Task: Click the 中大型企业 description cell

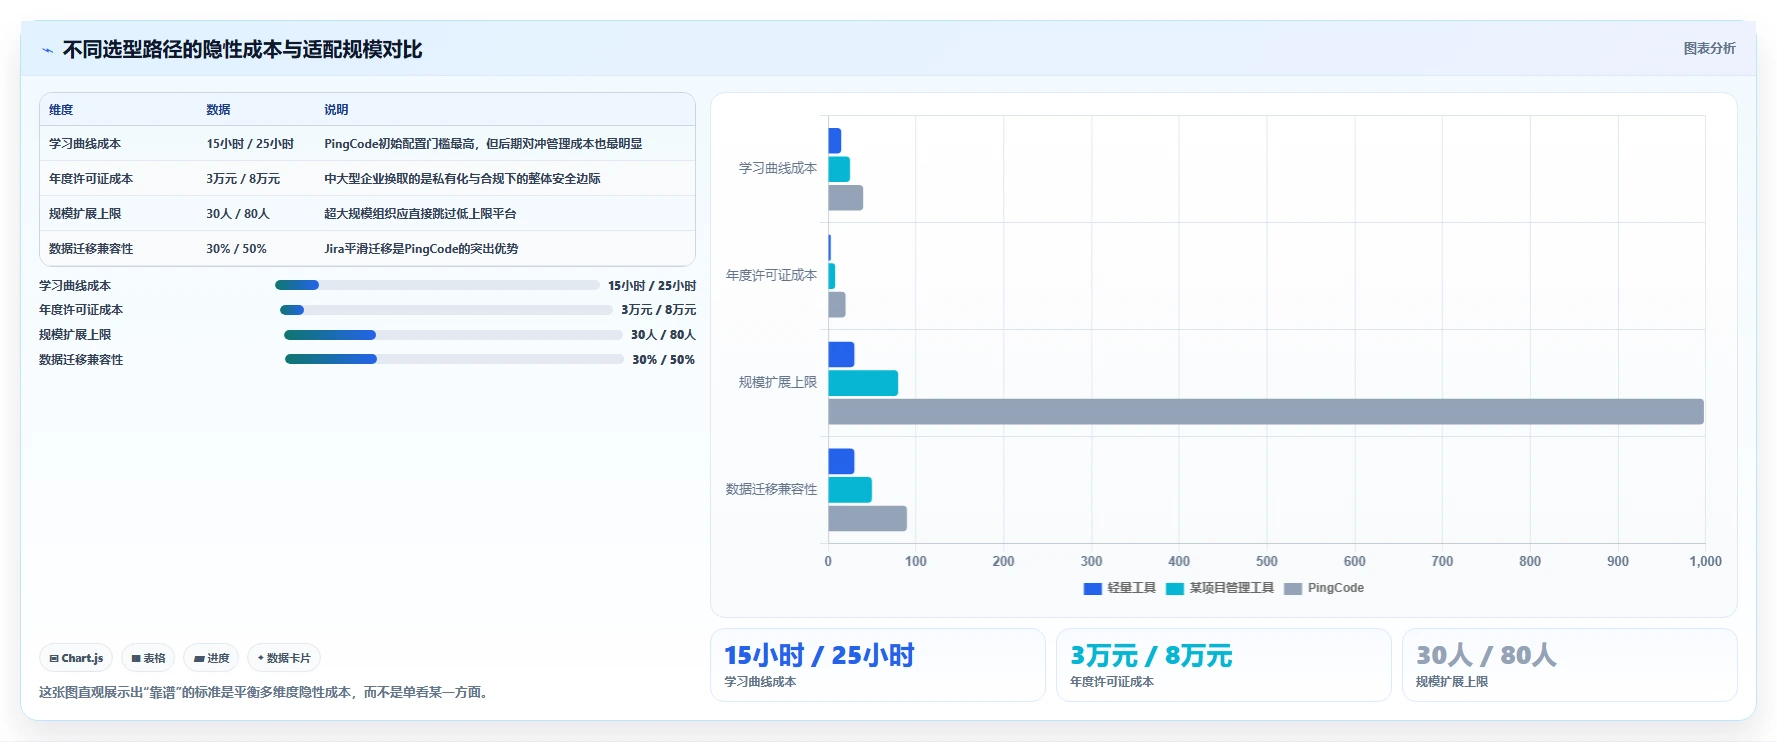Action: tap(462, 179)
